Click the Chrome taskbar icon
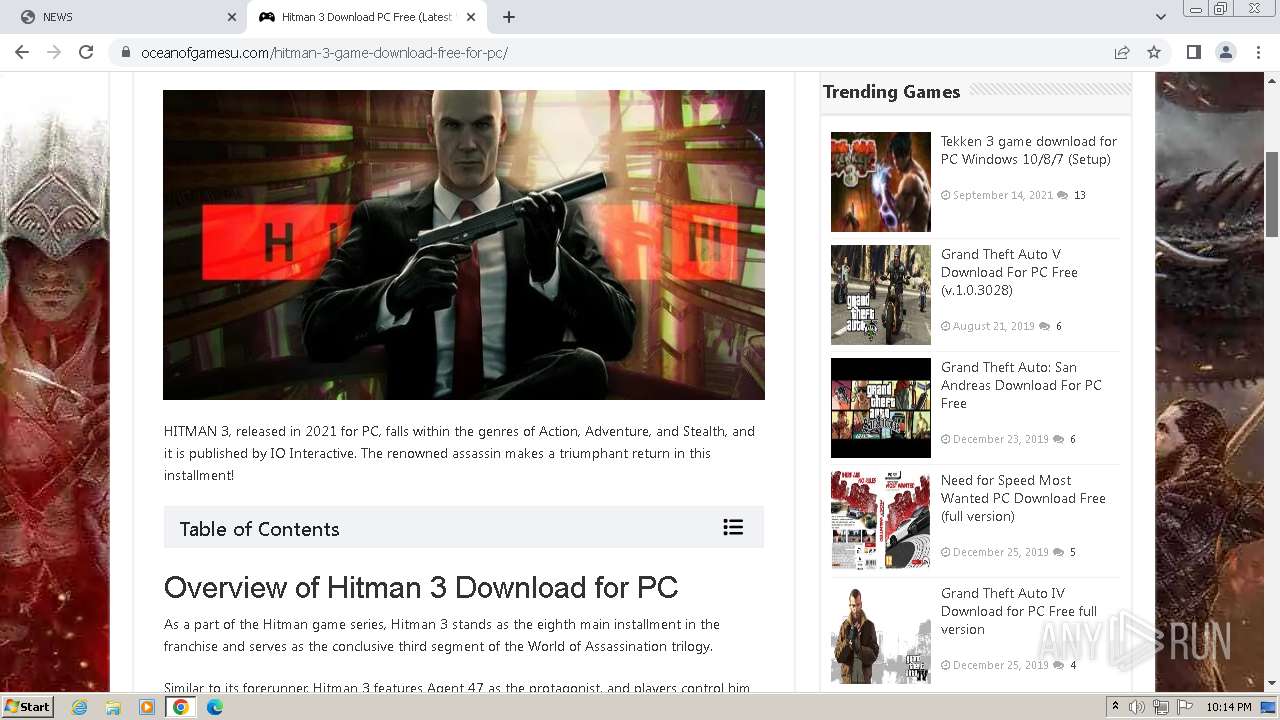The image size is (1280, 720). point(181,707)
